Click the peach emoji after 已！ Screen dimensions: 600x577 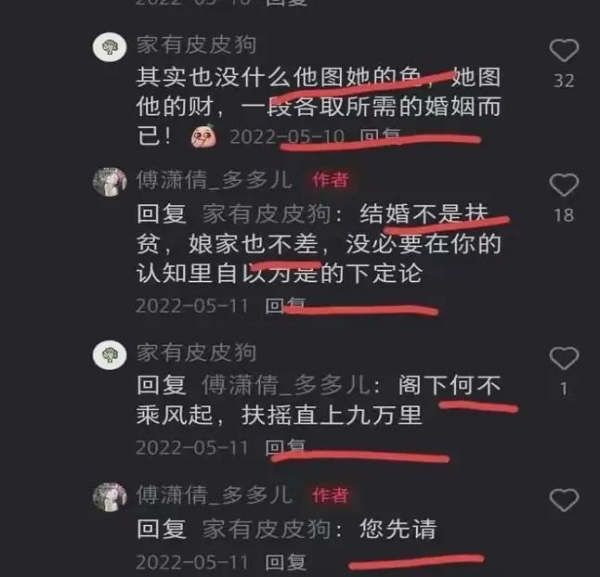tap(204, 135)
